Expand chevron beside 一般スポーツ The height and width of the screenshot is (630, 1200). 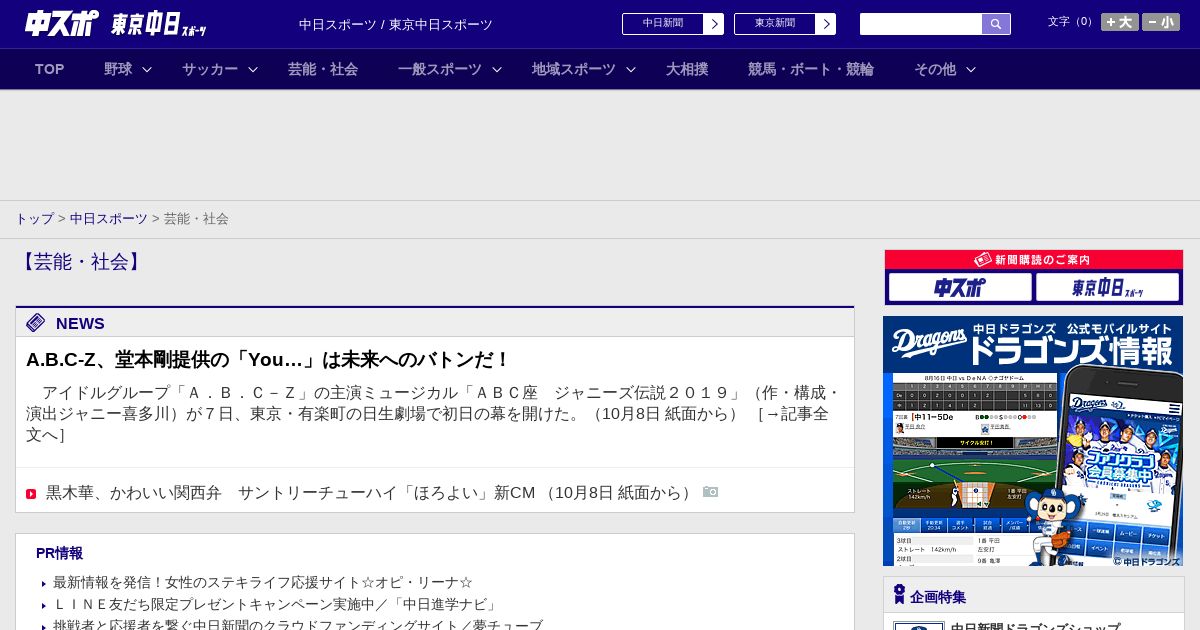[x=497, y=69]
